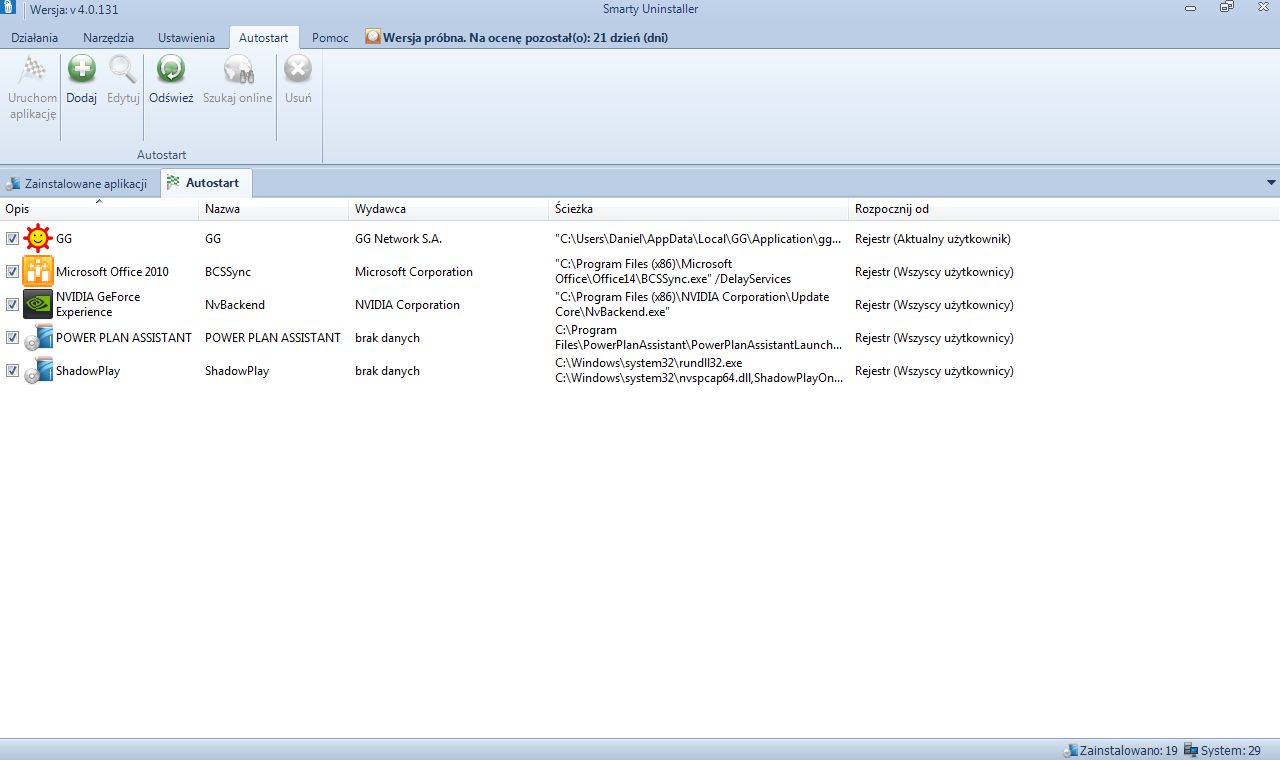This screenshot has width=1280, height=760.
Task: Uncheck the Microsoft Office 2010 checkbox
Action: [x=12, y=272]
